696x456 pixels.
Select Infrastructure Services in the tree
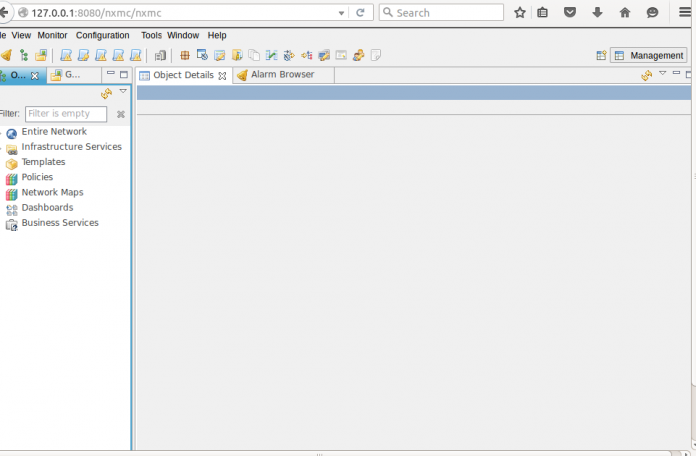(x=71, y=147)
